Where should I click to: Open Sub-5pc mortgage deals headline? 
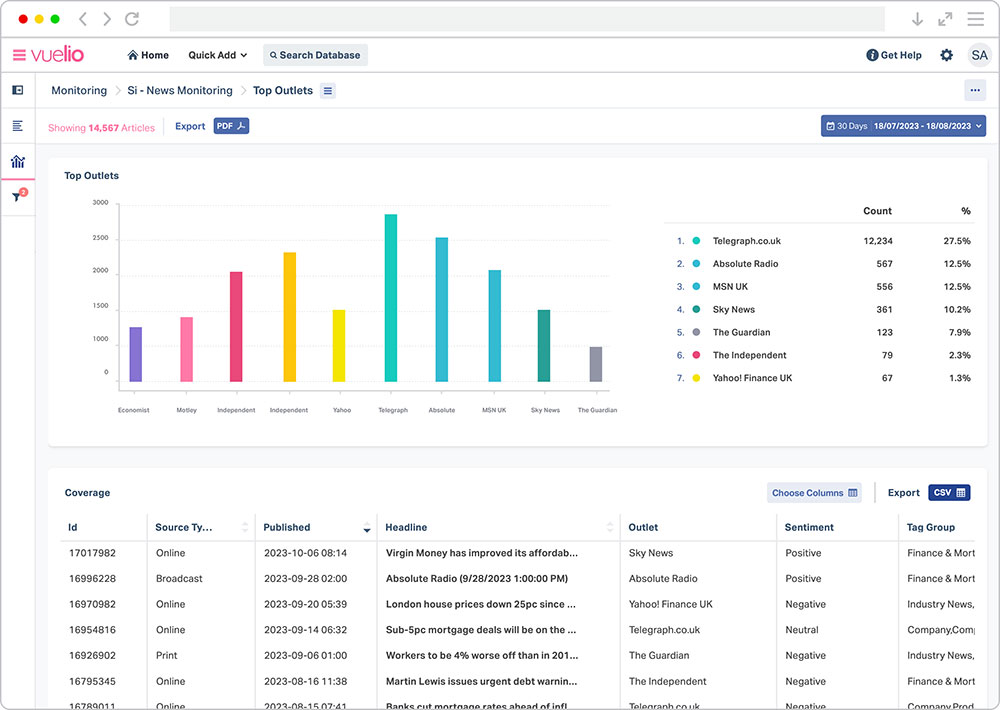coord(481,630)
